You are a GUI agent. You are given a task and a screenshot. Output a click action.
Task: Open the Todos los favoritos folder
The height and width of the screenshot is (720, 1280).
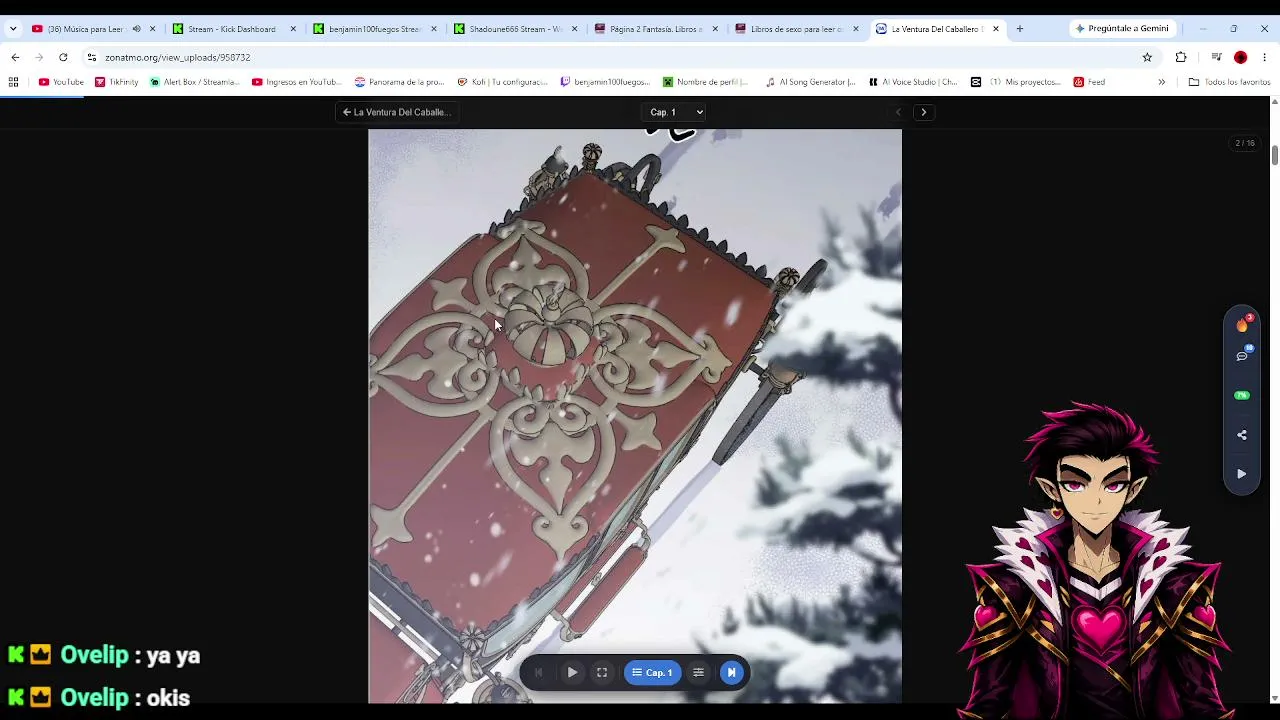click(x=1229, y=82)
